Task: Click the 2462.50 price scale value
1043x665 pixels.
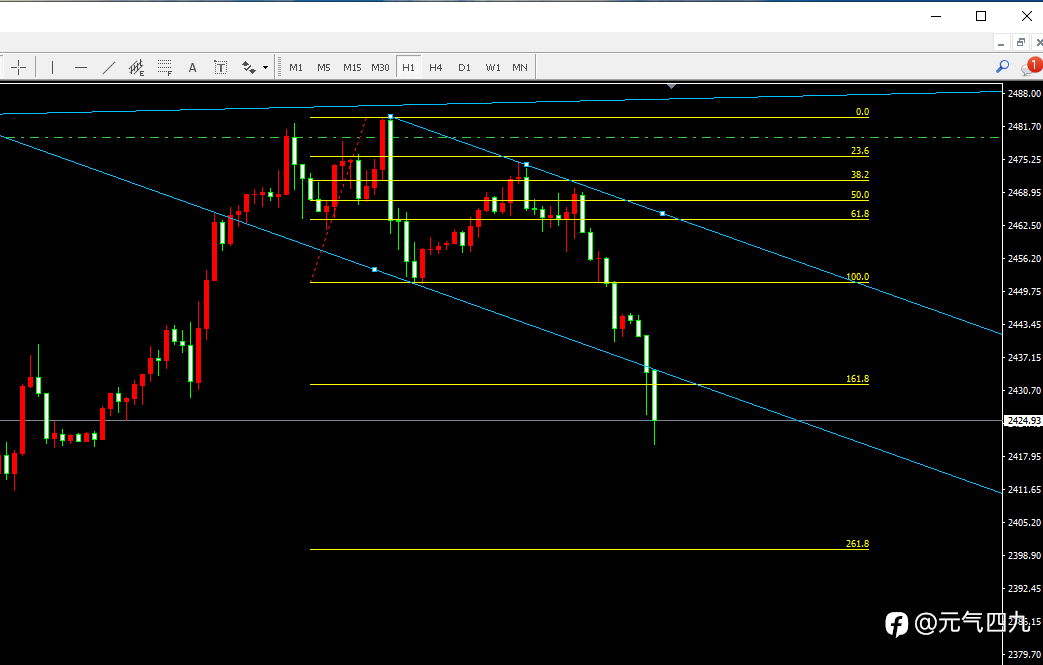Action: pos(1024,225)
